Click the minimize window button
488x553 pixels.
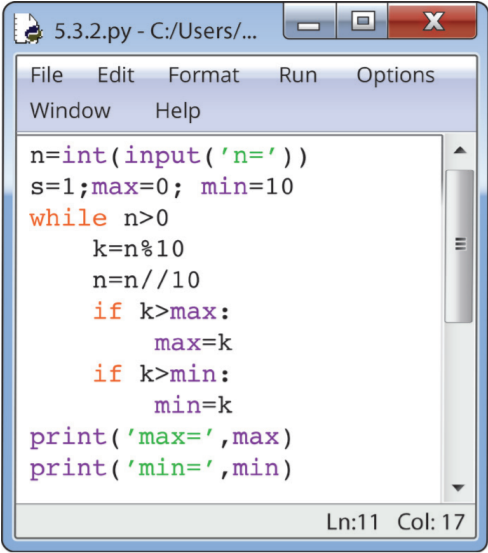pos(310,21)
